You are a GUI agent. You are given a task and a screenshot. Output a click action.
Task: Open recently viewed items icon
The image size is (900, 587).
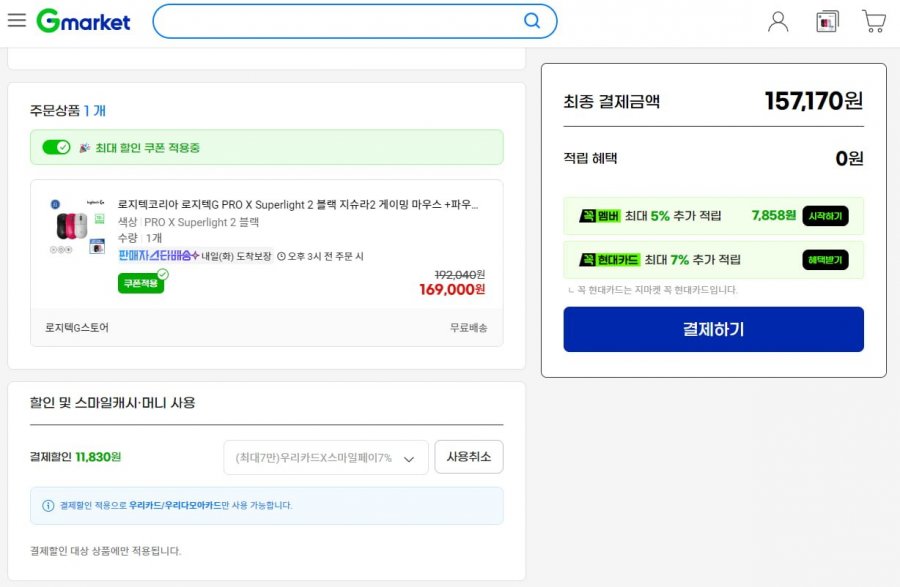(827, 22)
